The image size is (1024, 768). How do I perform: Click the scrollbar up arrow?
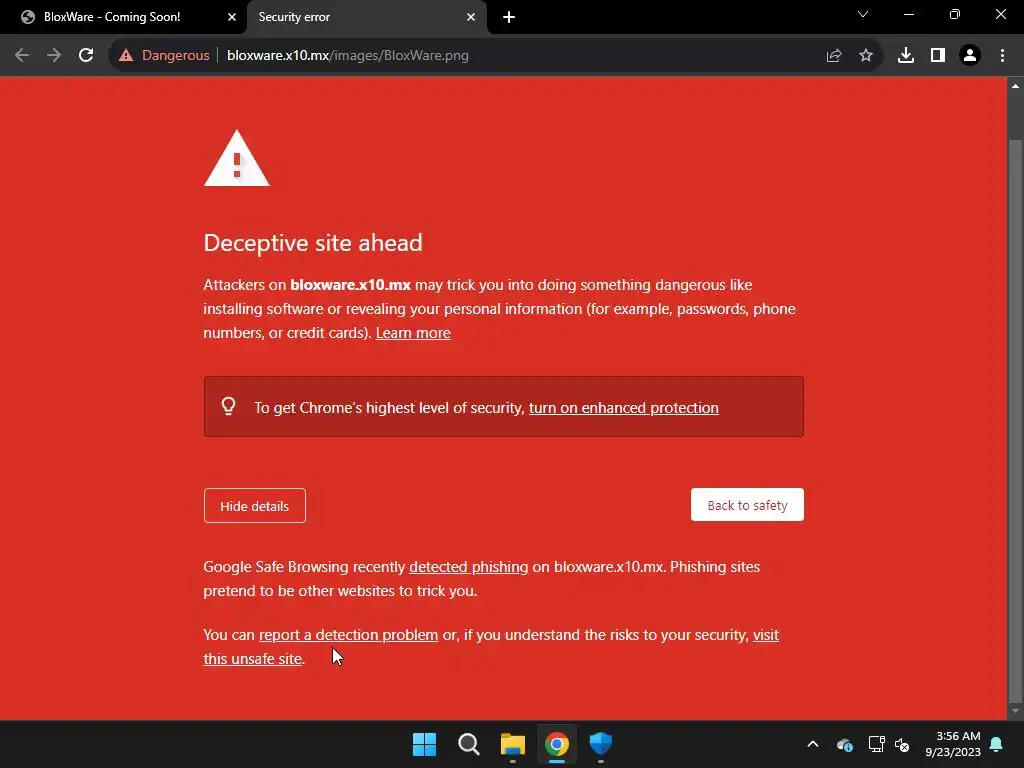coord(1015,86)
